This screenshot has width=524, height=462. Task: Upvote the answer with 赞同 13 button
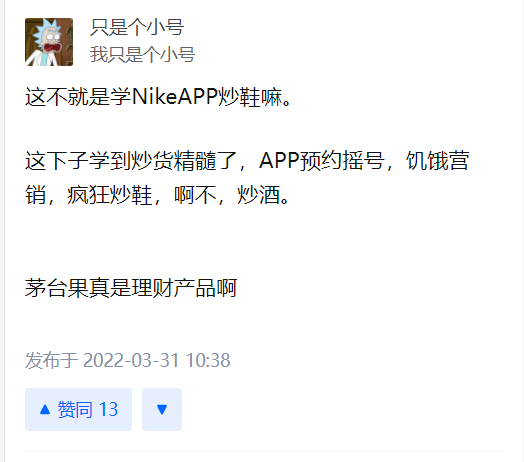pos(79,409)
